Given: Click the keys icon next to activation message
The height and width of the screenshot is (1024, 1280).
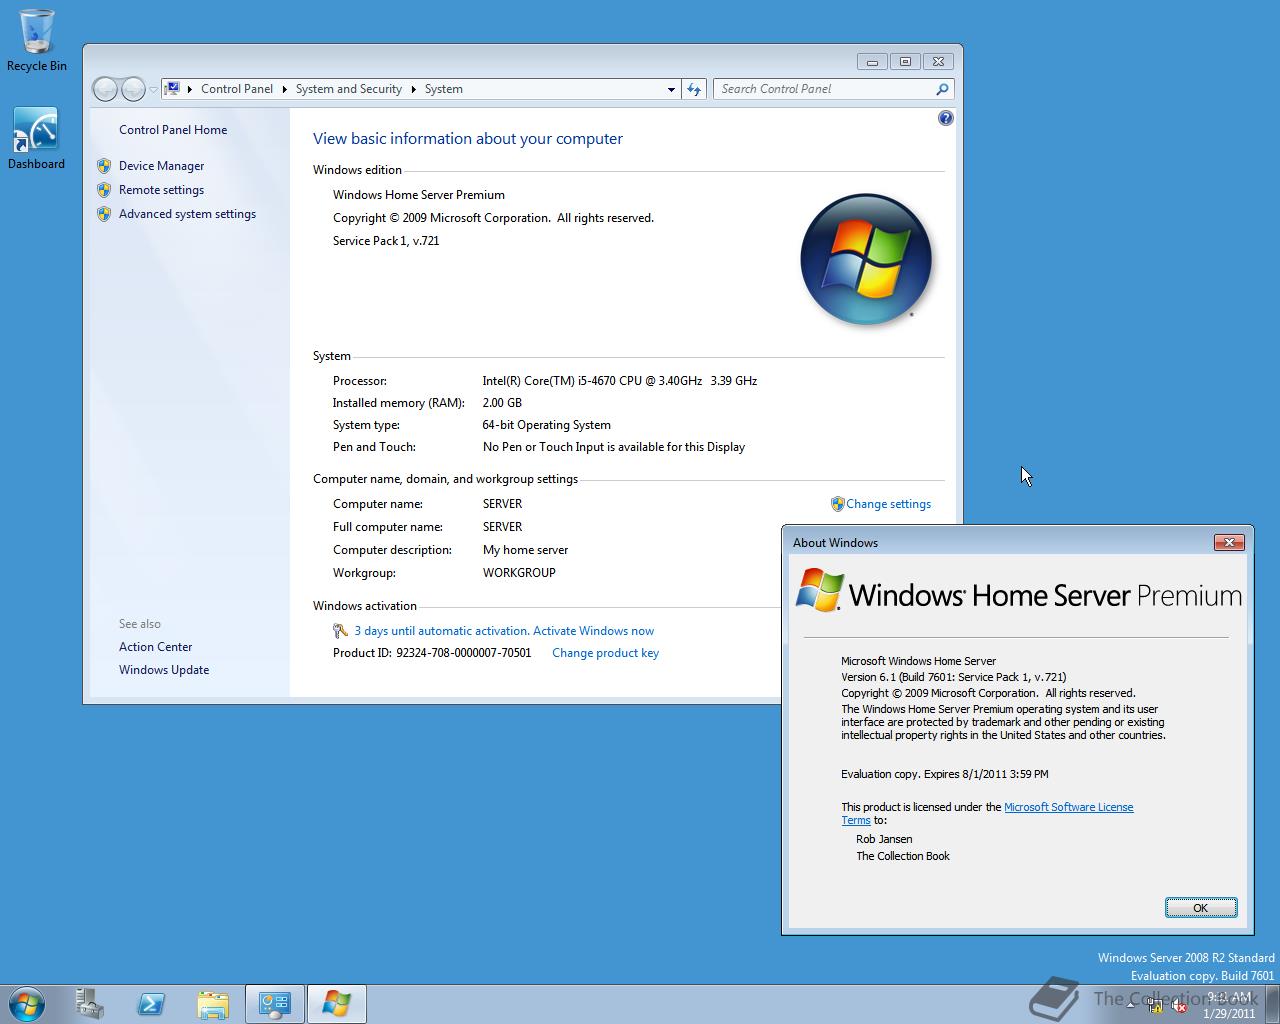Looking at the screenshot, I should 340,631.
